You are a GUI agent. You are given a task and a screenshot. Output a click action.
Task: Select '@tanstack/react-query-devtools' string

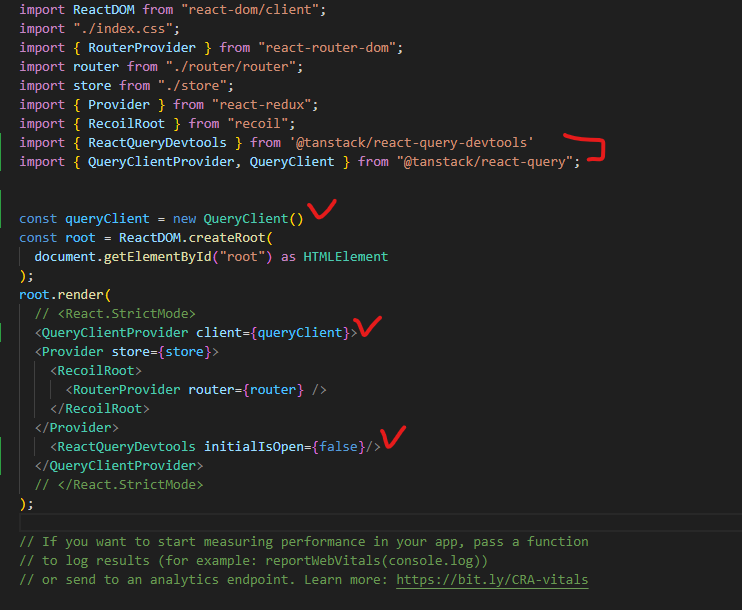pos(412,142)
